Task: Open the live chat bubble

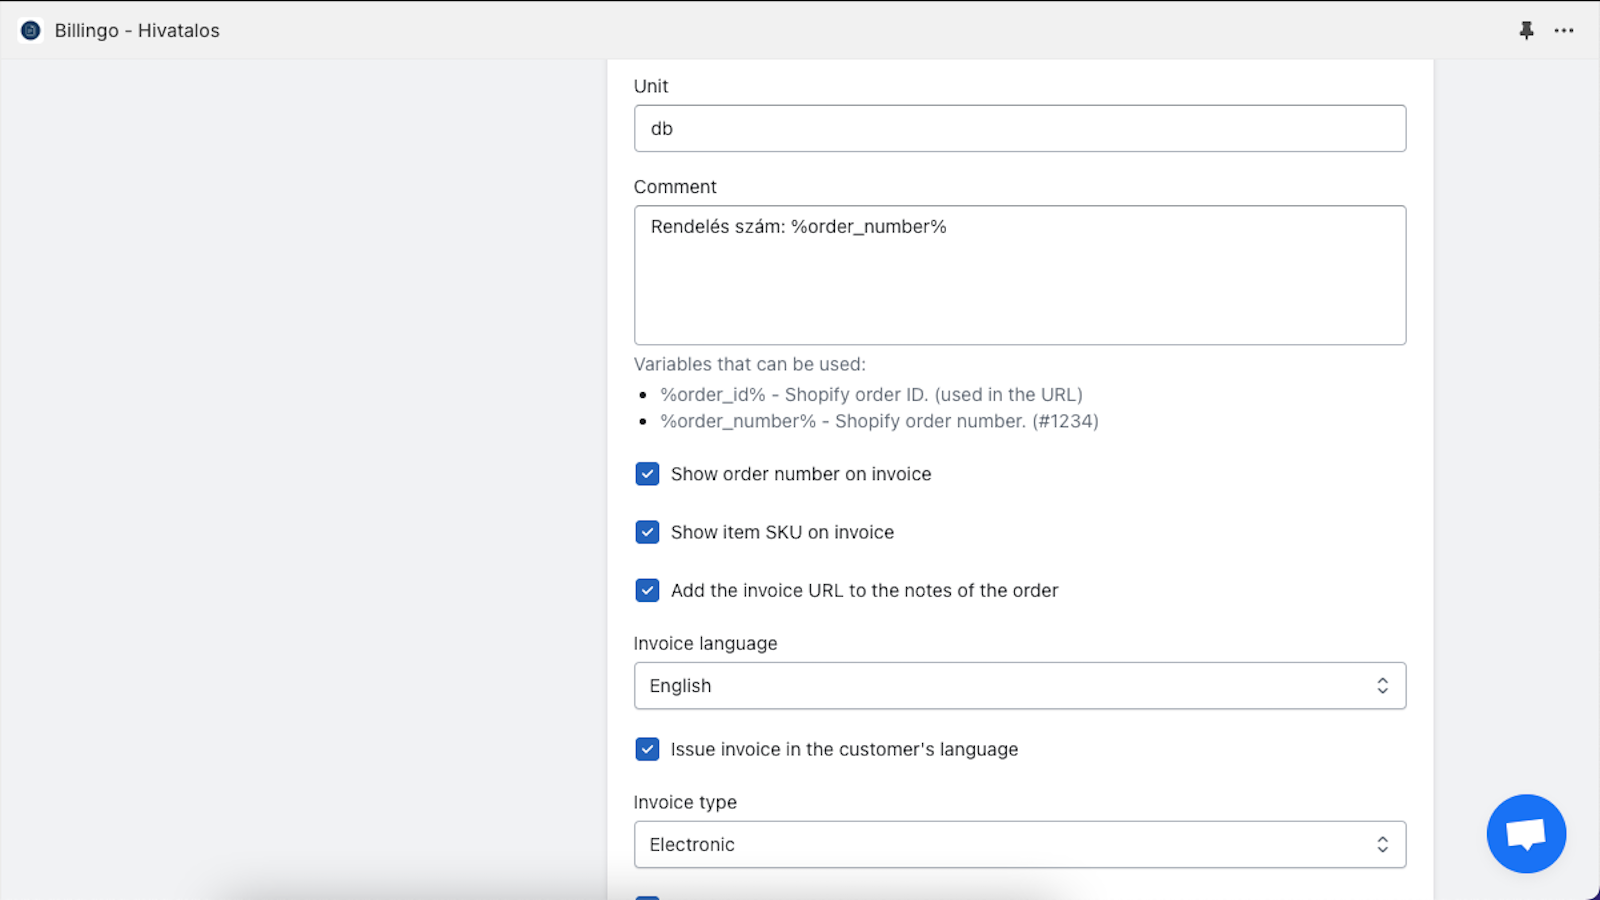Action: pos(1525,833)
